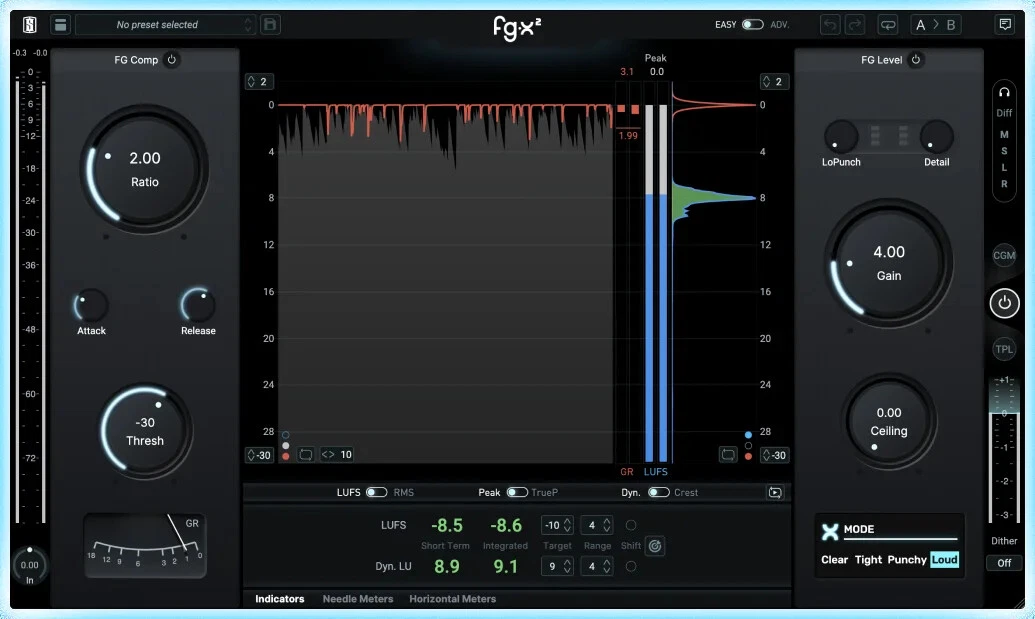The width and height of the screenshot is (1035, 619).
Task: Click the undo arrow icon
Action: tap(830, 25)
